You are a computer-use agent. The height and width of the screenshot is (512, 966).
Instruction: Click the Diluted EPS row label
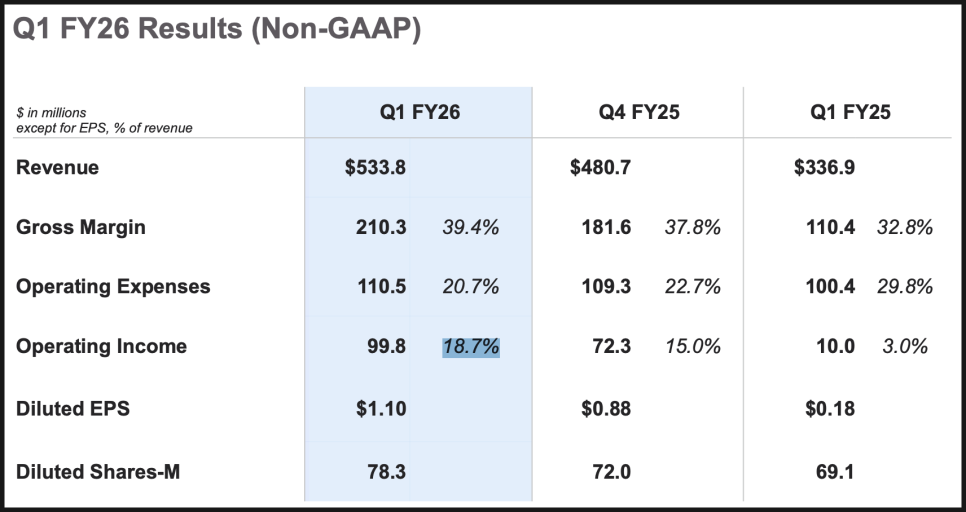pos(73,409)
